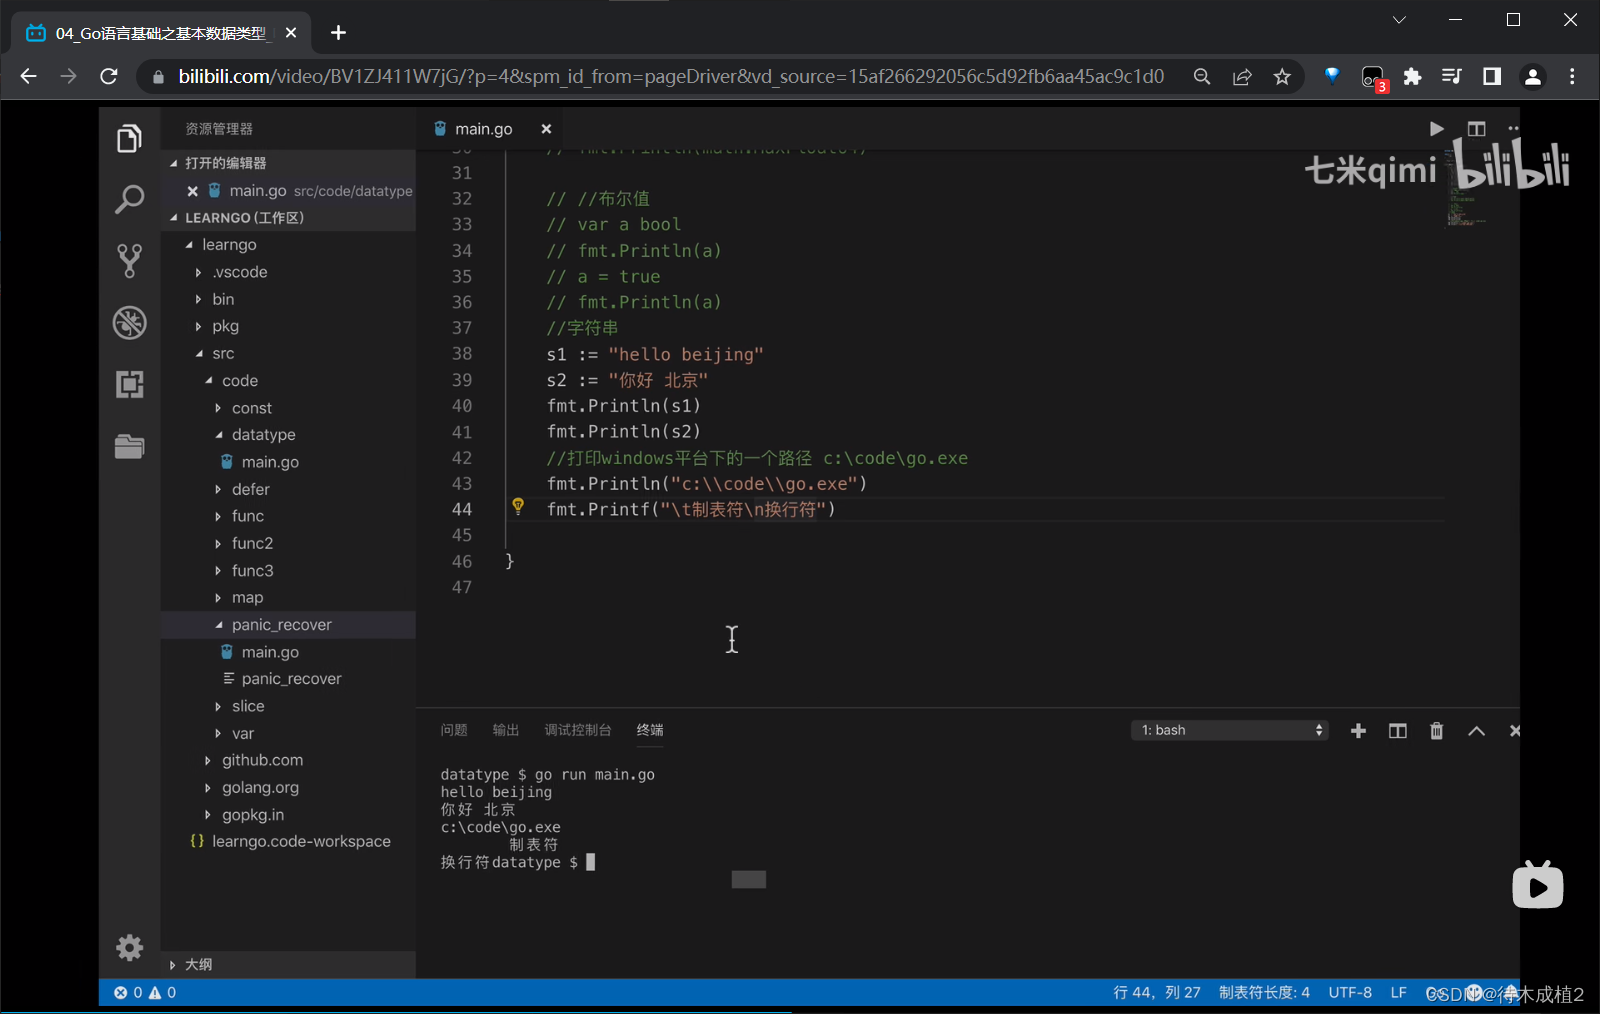Open the media control icon in browser toolbar

[1451, 77]
